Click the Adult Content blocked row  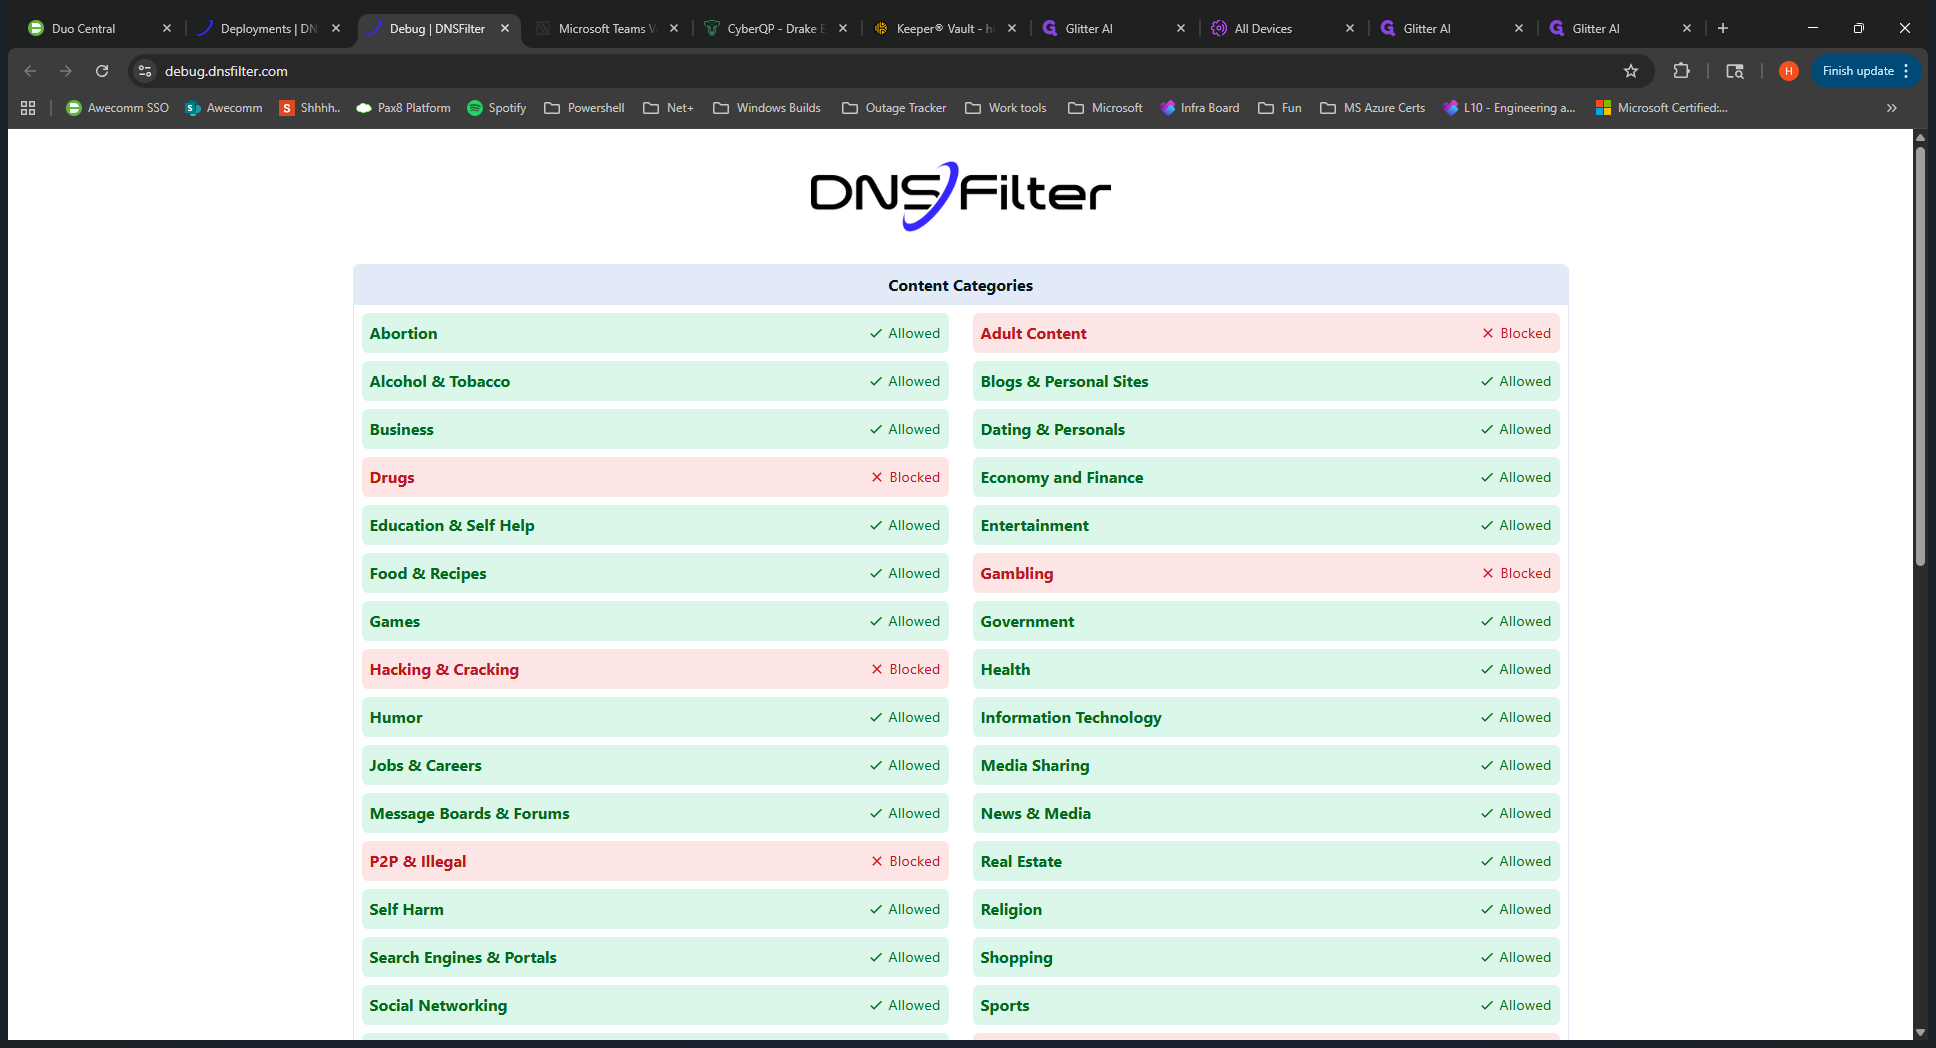1266,333
